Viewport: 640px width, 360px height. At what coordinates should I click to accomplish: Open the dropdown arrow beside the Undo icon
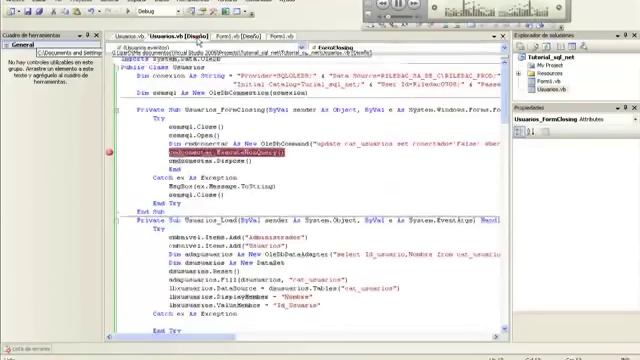tap(99, 11)
